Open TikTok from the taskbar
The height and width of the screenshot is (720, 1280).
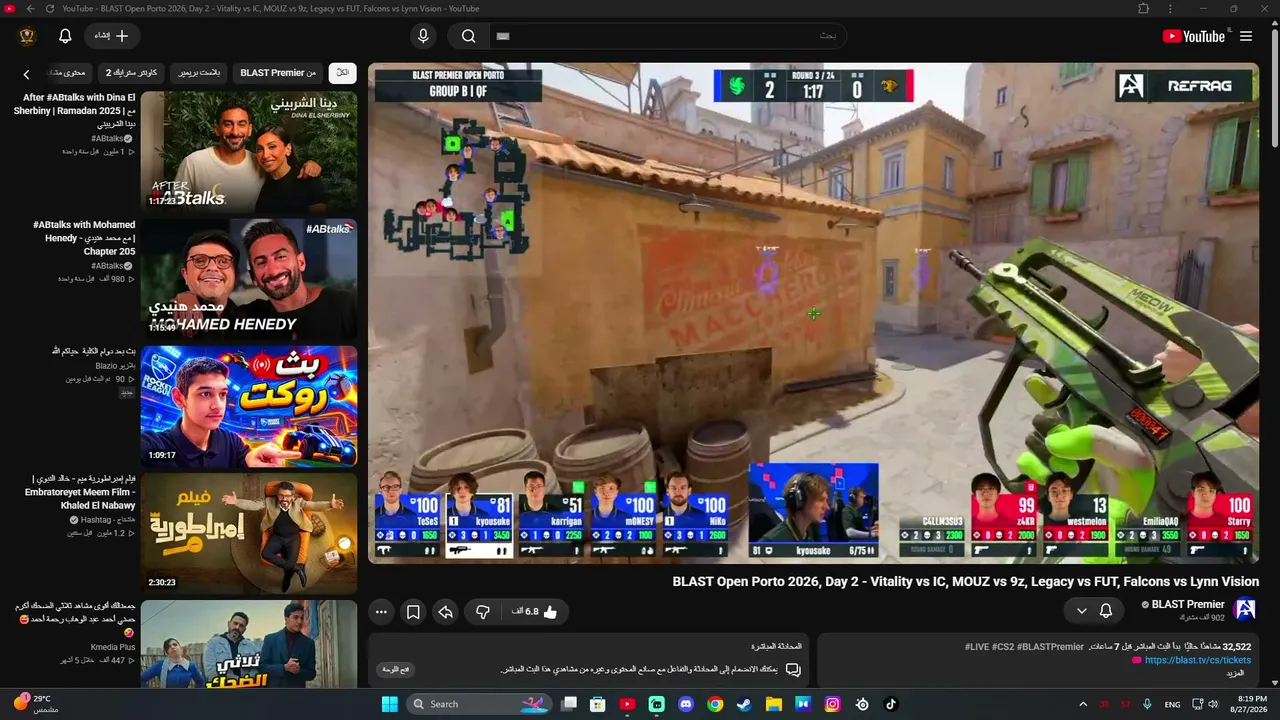(891, 704)
